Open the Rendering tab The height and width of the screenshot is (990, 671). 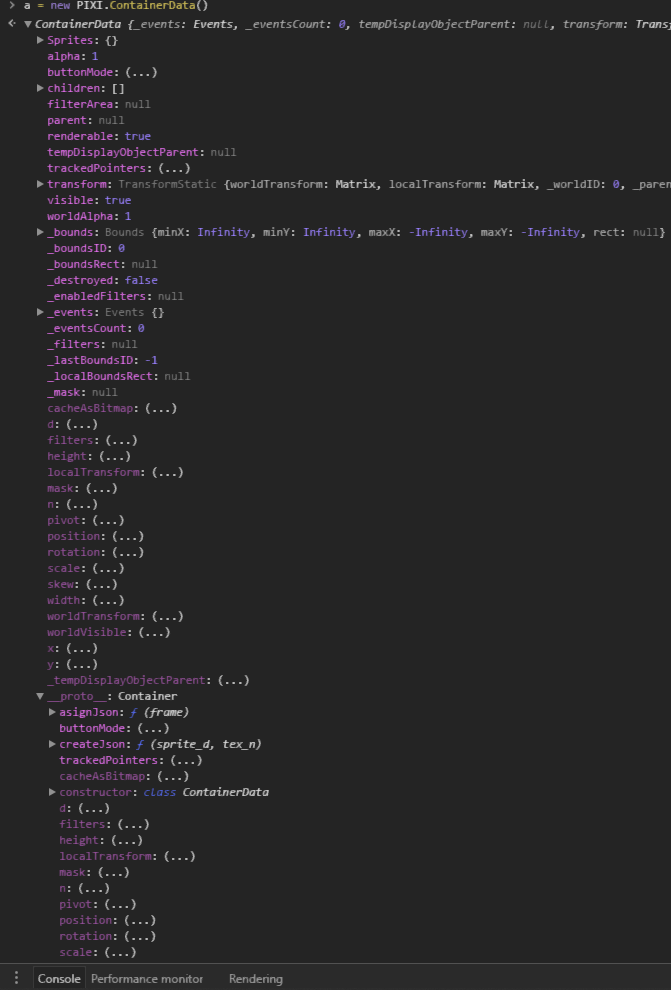click(x=256, y=979)
